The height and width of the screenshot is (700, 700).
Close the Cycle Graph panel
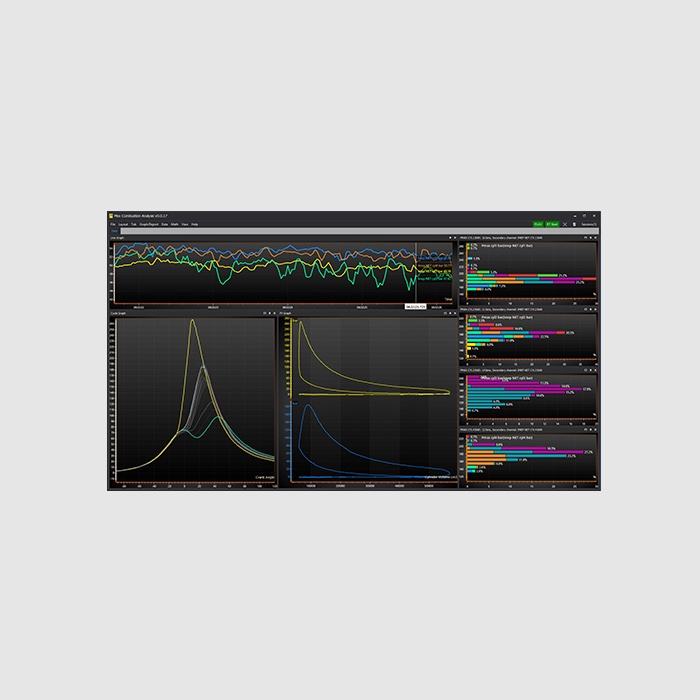click(x=275, y=313)
